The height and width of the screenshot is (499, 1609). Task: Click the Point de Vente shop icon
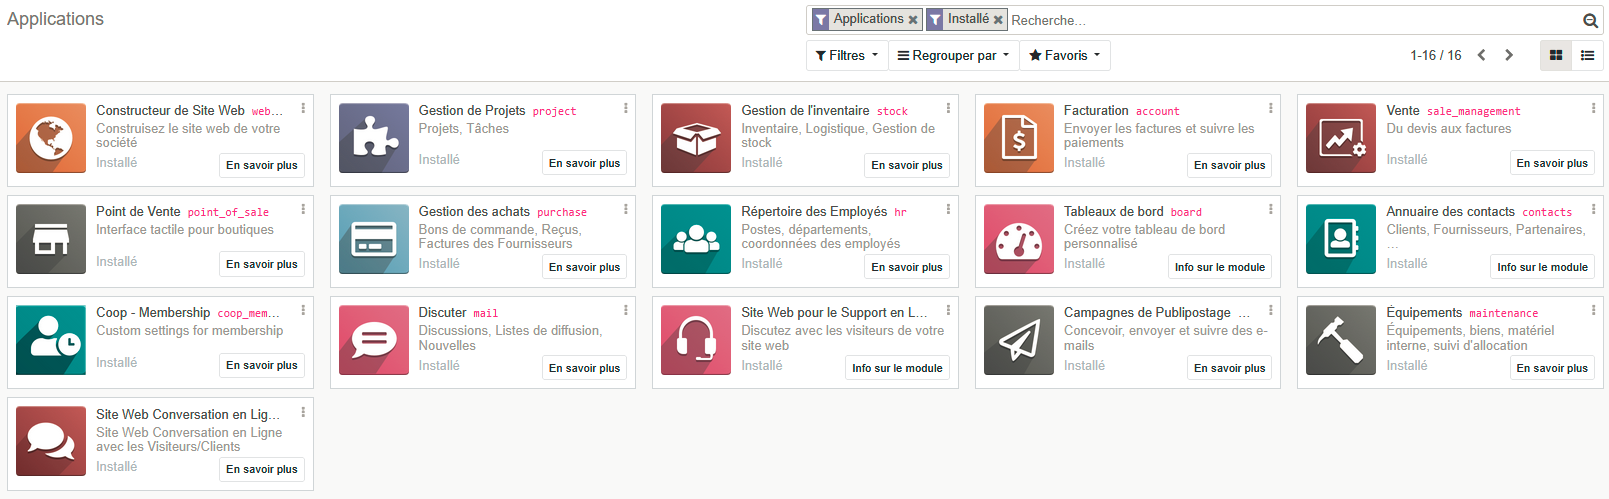(x=51, y=239)
